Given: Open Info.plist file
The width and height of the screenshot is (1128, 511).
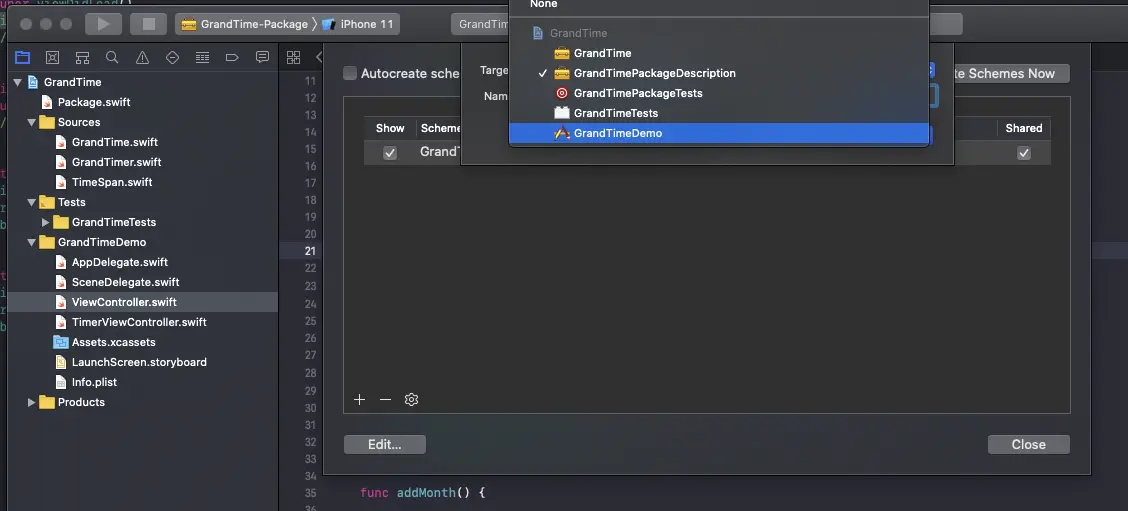Looking at the screenshot, I should click(94, 382).
